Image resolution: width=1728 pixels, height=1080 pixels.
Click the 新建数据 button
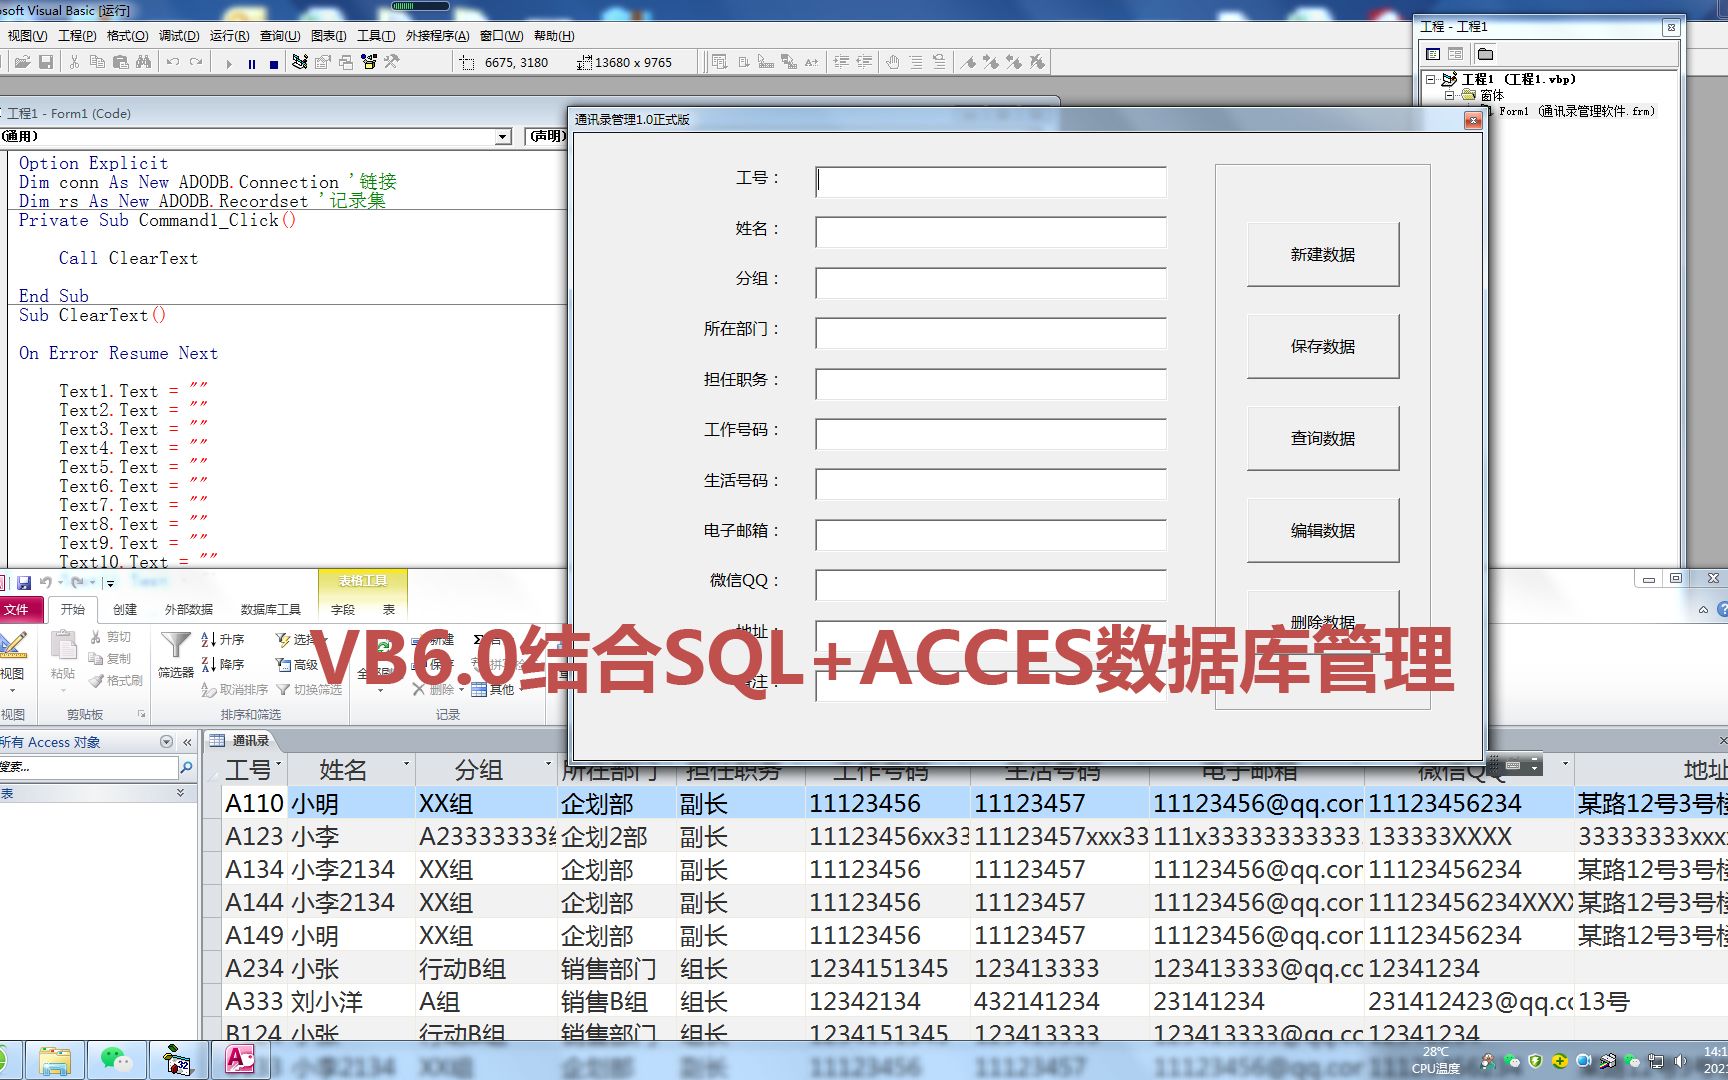point(1323,255)
